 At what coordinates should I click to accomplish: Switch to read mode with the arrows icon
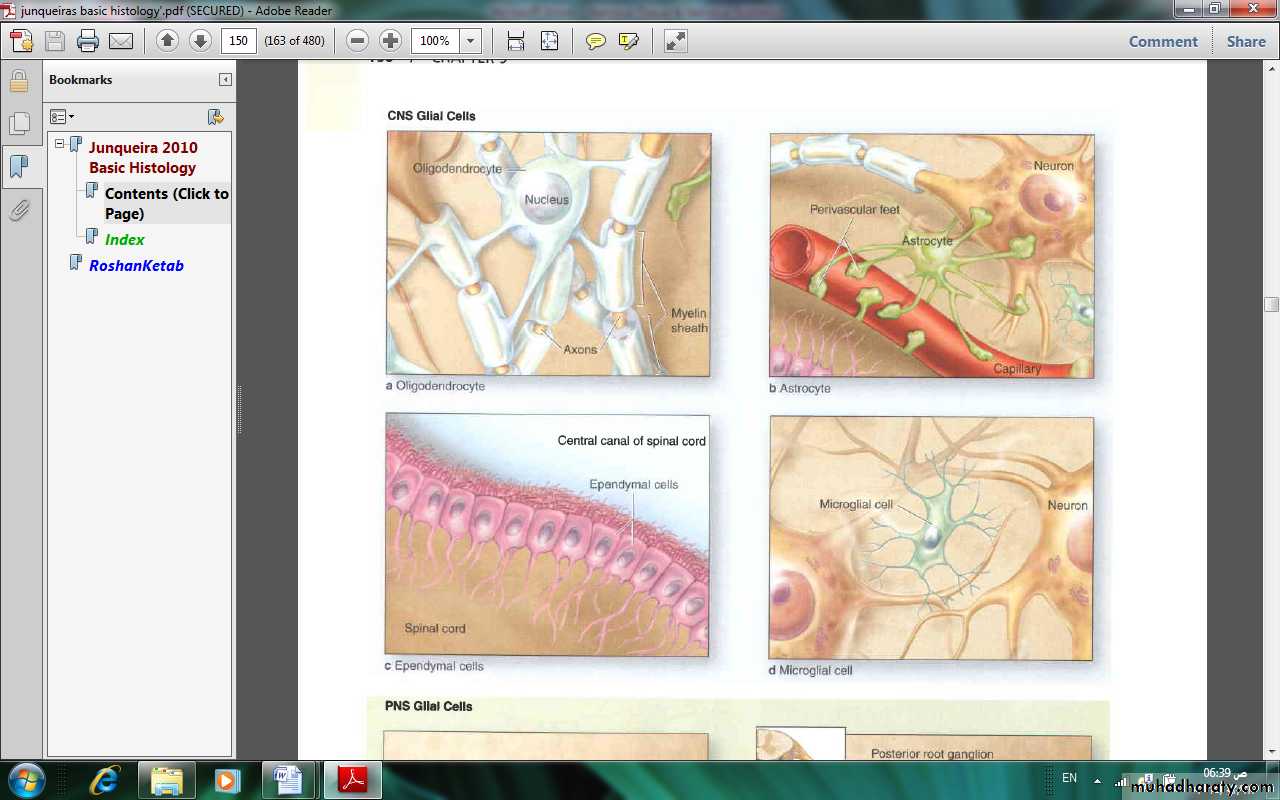[676, 41]
